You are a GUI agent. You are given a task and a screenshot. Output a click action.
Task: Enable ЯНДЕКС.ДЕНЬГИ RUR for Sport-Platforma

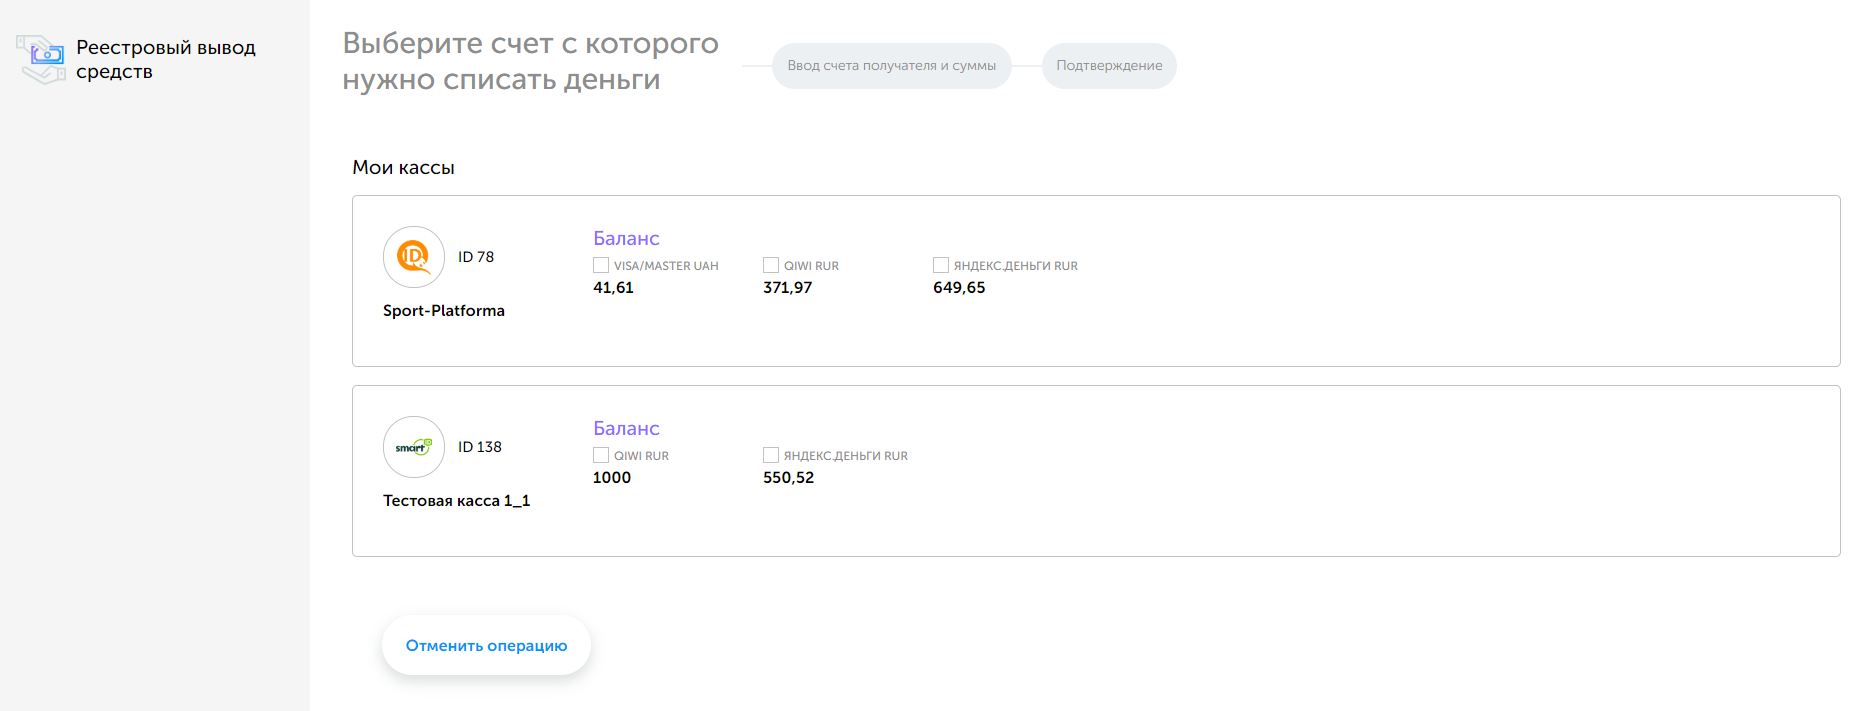coord(941,265)
